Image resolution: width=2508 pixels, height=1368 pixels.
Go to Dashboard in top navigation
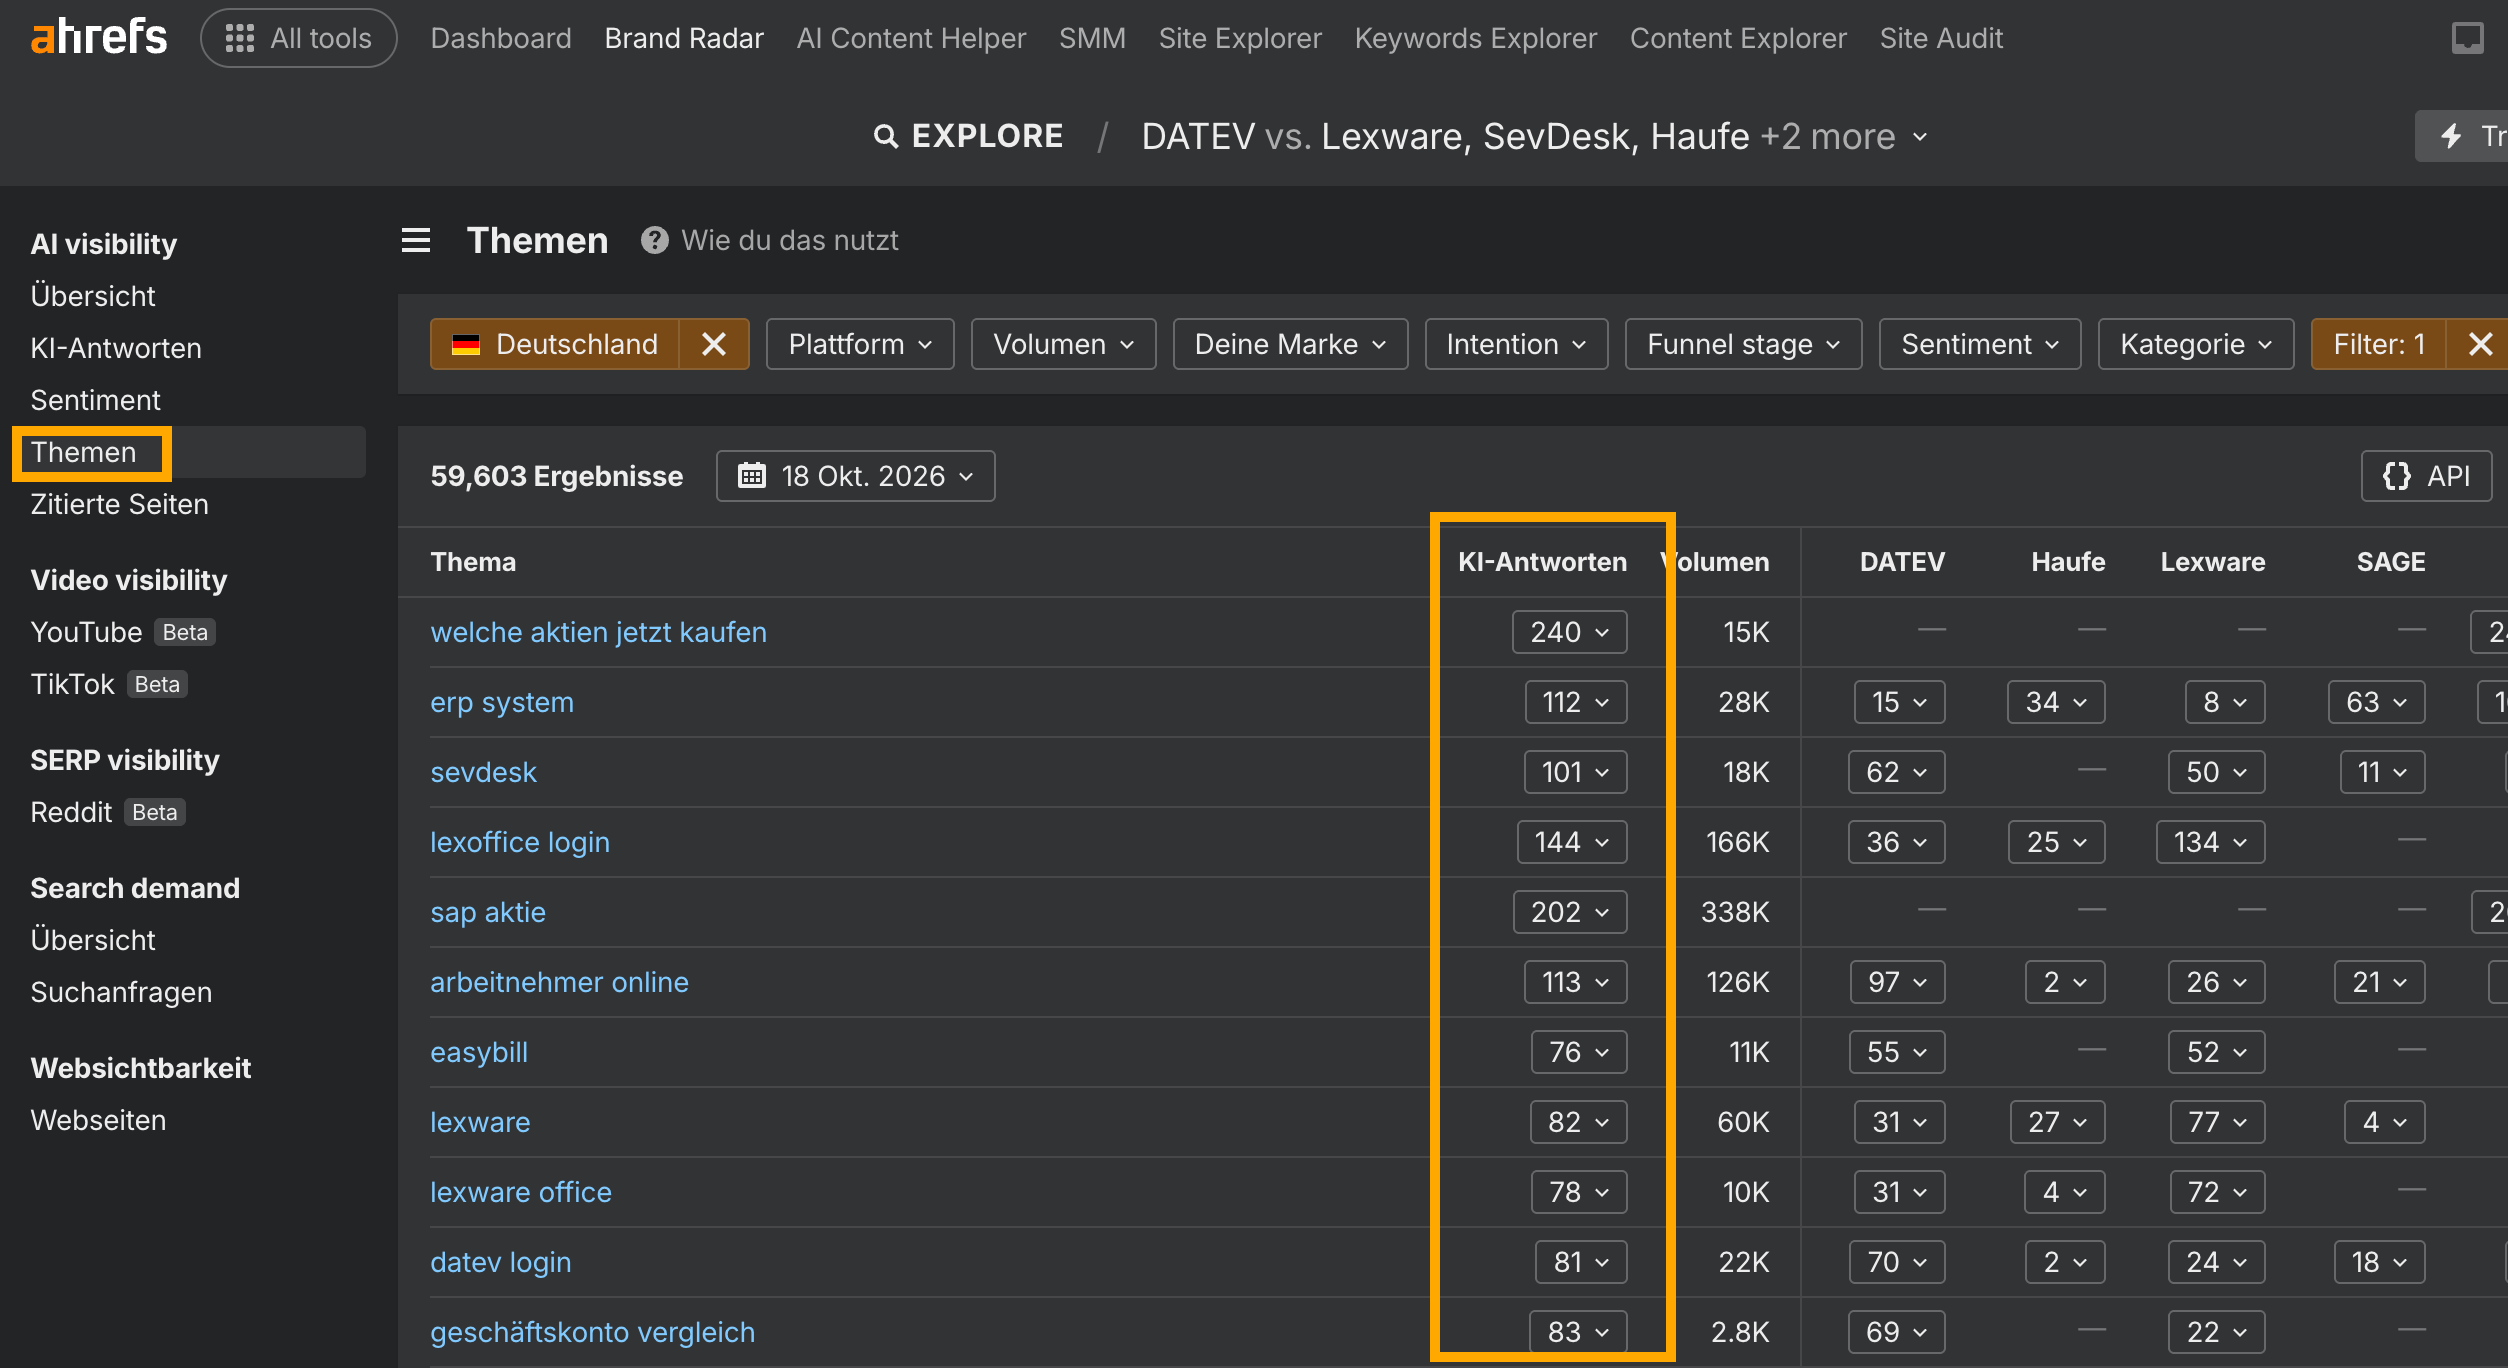click(501, 38)
